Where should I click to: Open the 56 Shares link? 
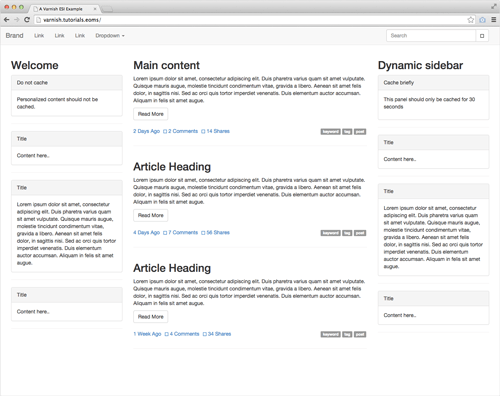[218, 233]
